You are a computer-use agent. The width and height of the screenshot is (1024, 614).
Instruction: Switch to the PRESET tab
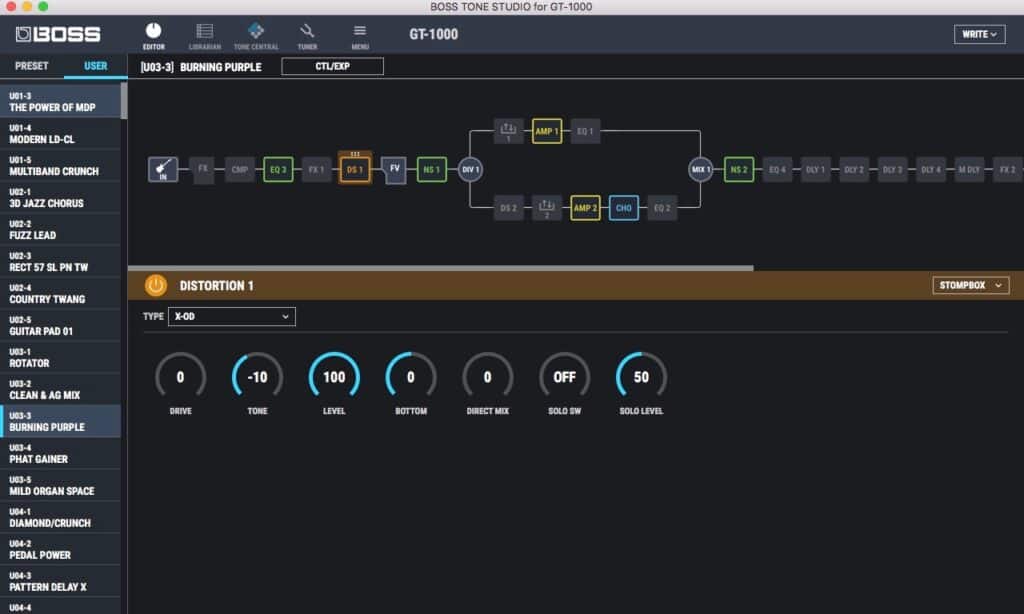[x=31, y=66]
